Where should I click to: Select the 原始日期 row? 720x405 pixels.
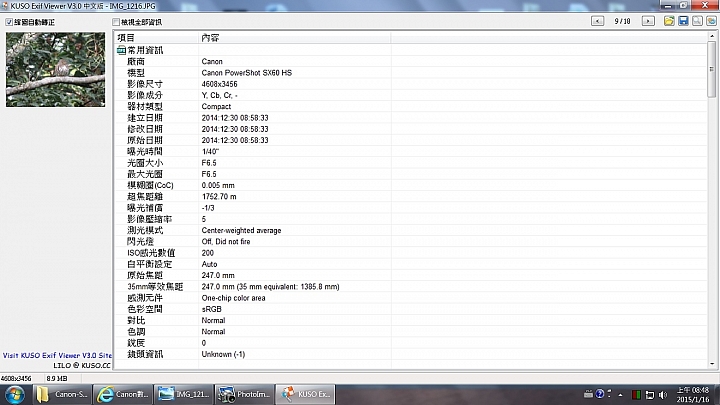click(x=411, y=140)
